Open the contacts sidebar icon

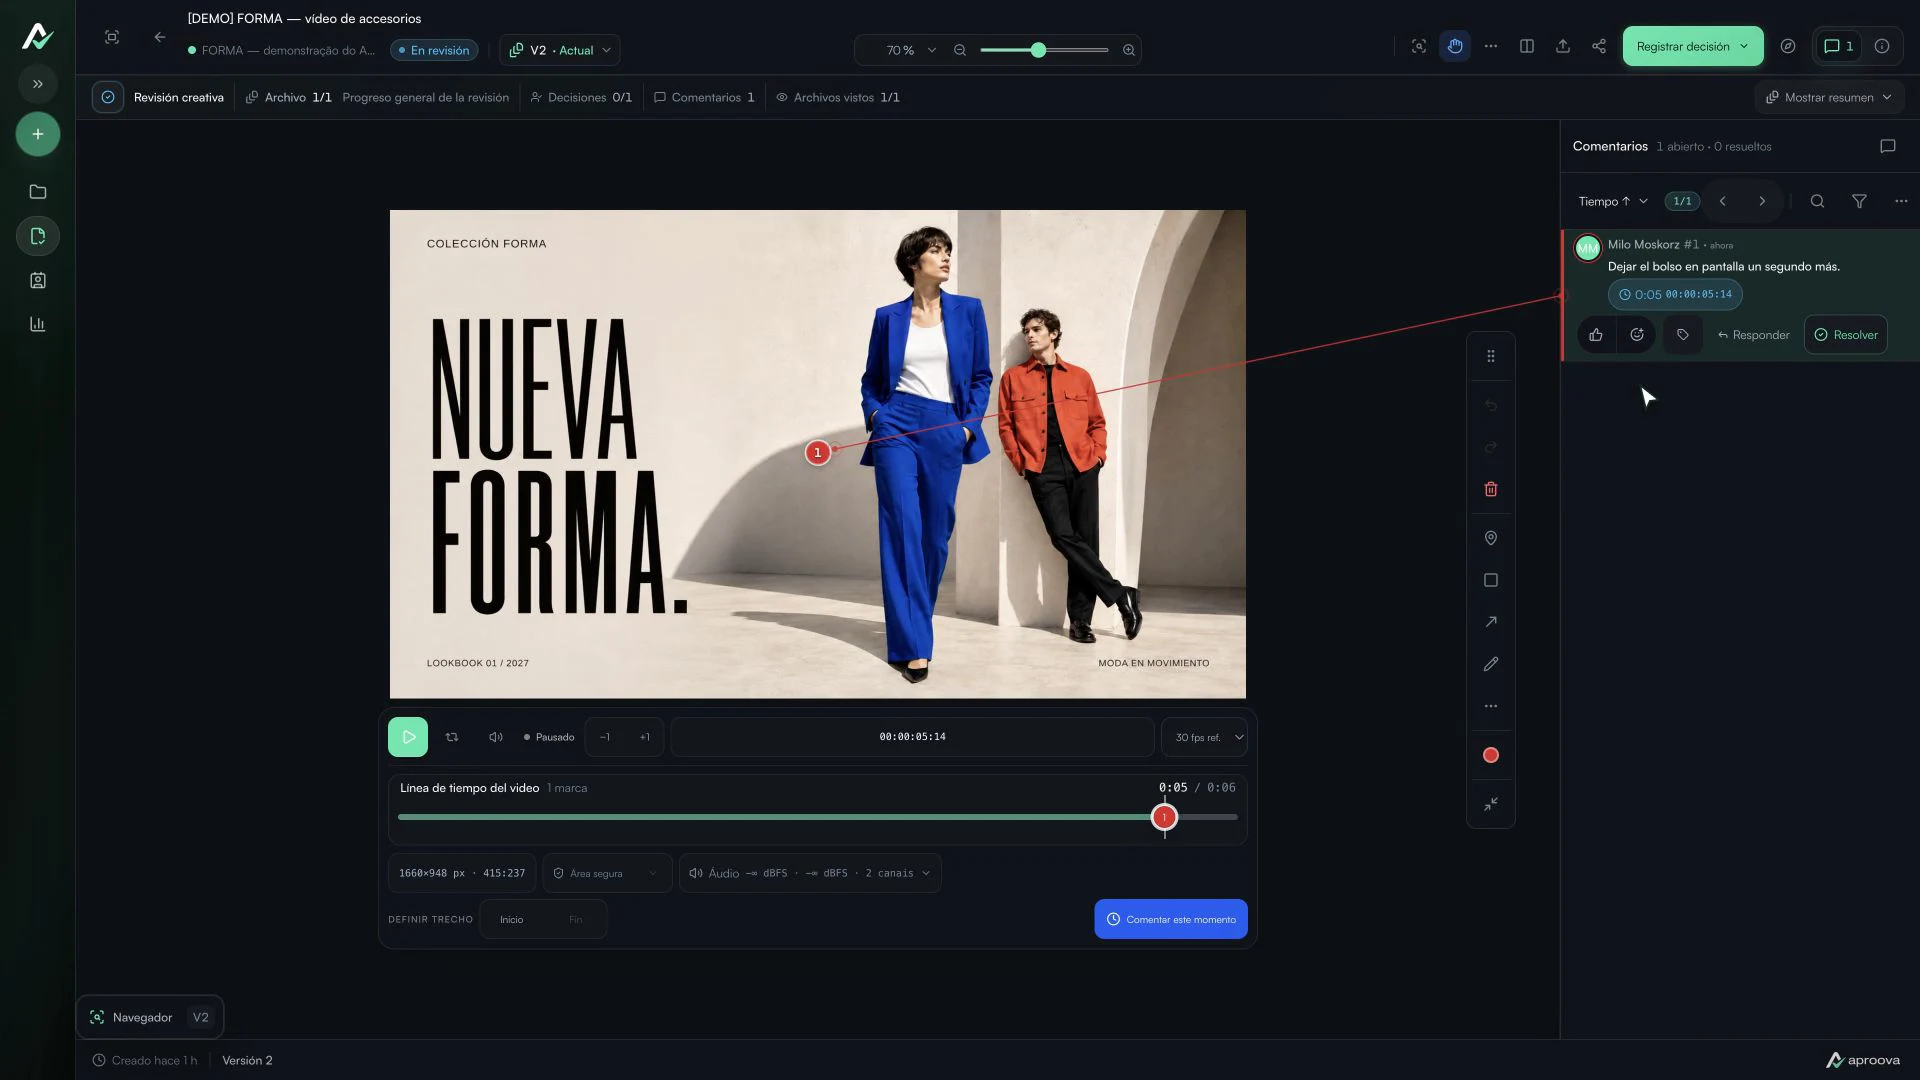[x=38, y=280]
